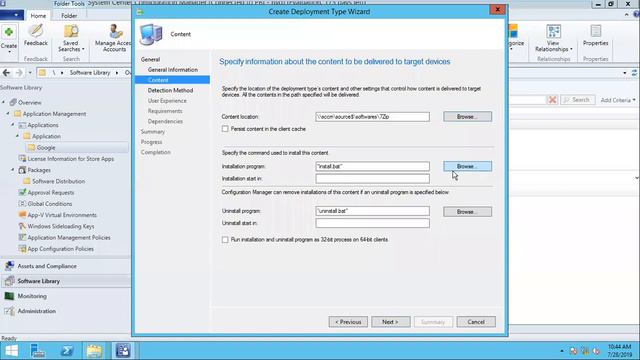Open File Explorer from the taskbar
Viewport: 640px width, 360px height.
click(94, 351)
